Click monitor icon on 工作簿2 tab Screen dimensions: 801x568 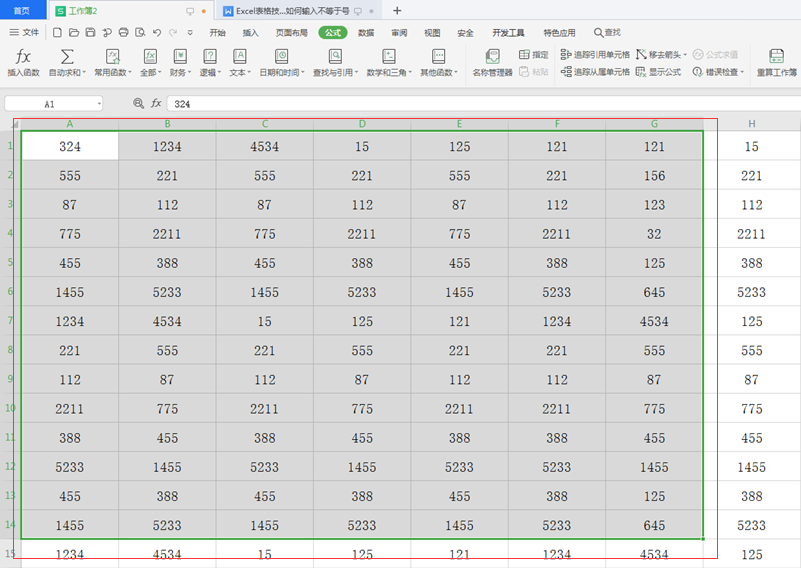tap(190, 11)
